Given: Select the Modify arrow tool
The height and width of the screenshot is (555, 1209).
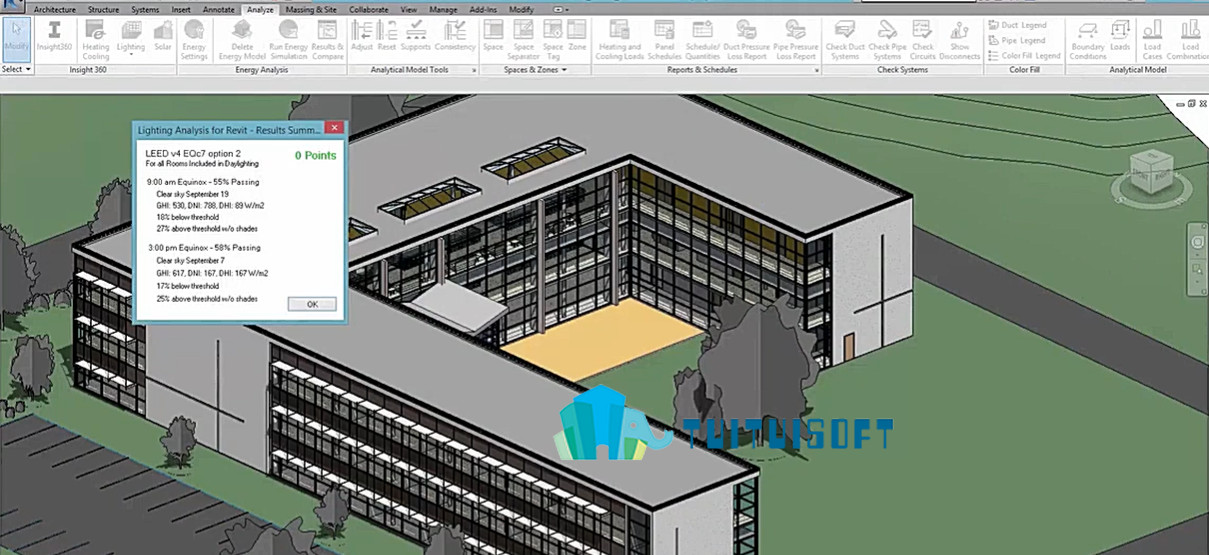Looking at the screenshot, I should pyautogui.click(x=16, y=37).
